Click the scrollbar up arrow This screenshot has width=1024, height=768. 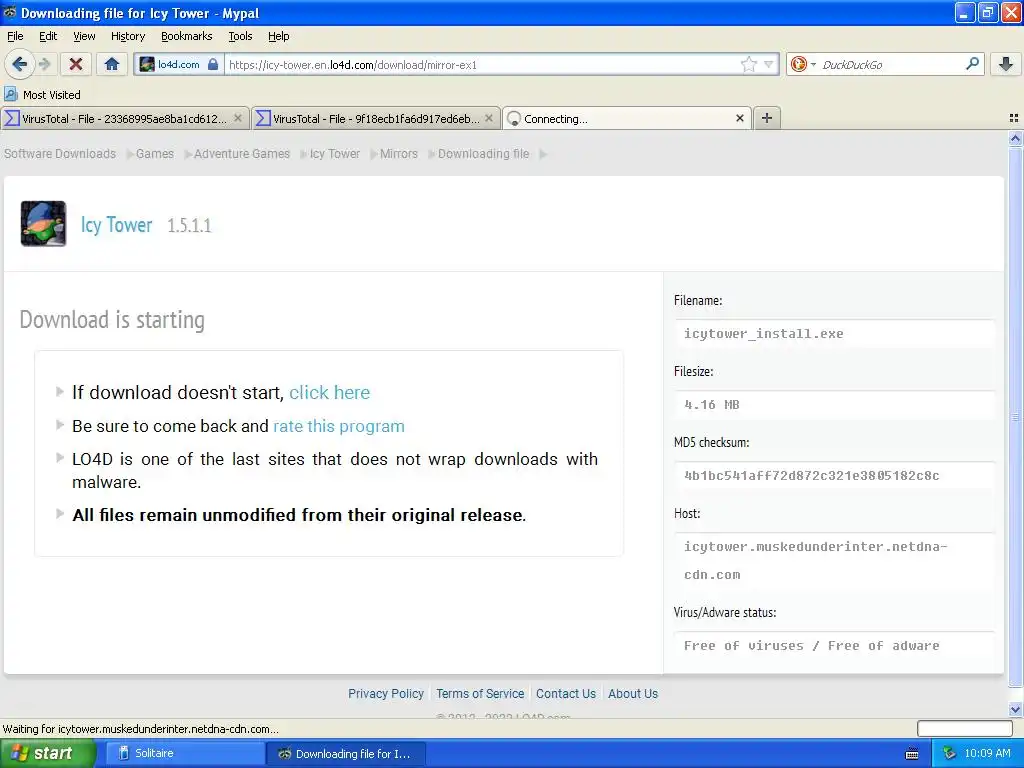click(x=1015, y=138)
